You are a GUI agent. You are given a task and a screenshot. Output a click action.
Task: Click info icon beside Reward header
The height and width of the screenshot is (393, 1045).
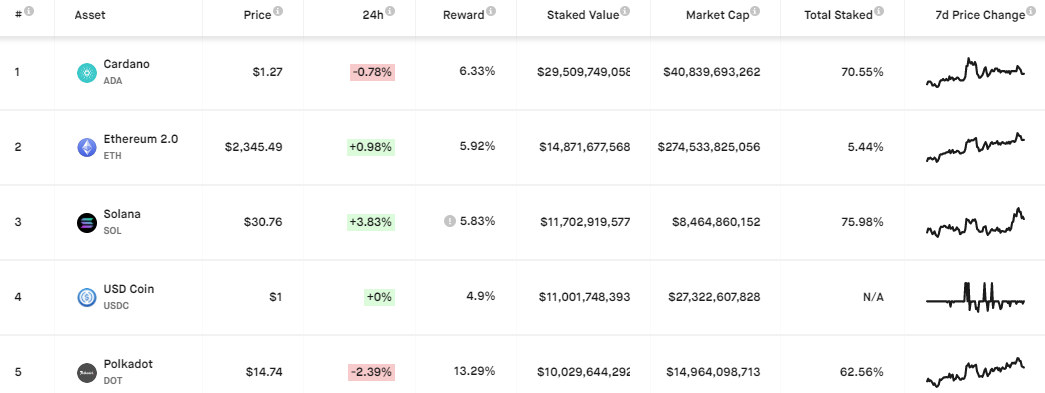click(491, 11)
